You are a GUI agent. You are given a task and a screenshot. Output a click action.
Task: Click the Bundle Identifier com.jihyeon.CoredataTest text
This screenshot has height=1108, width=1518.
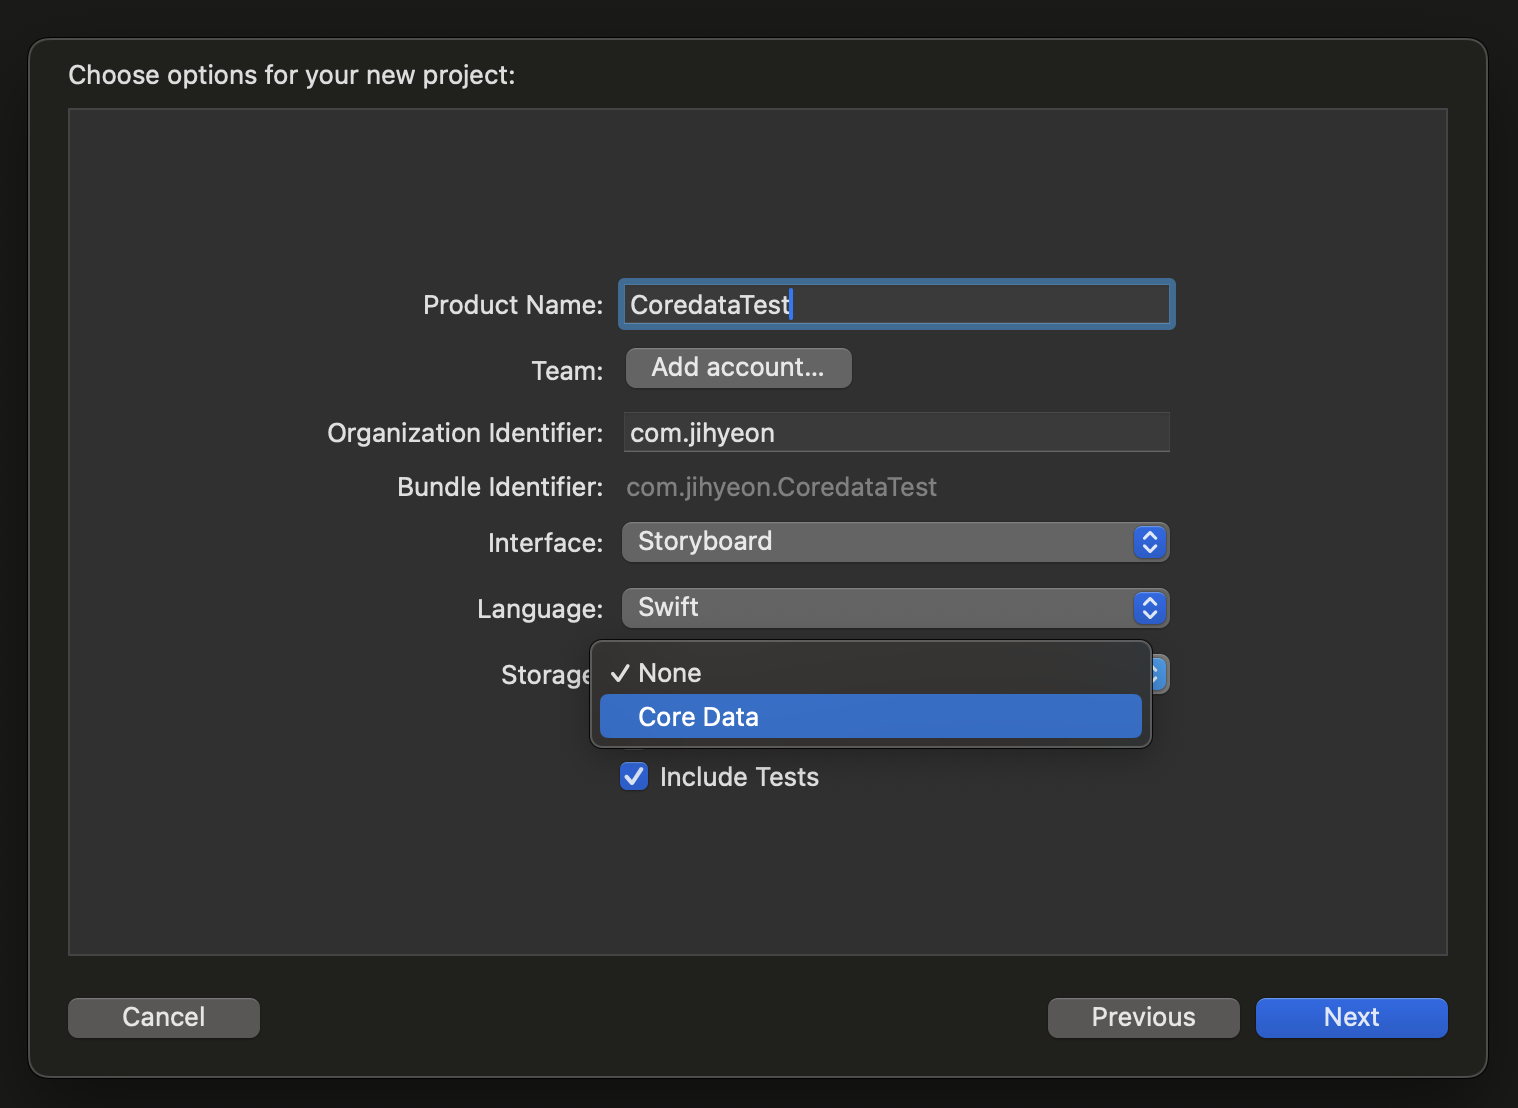pos(781,487)
